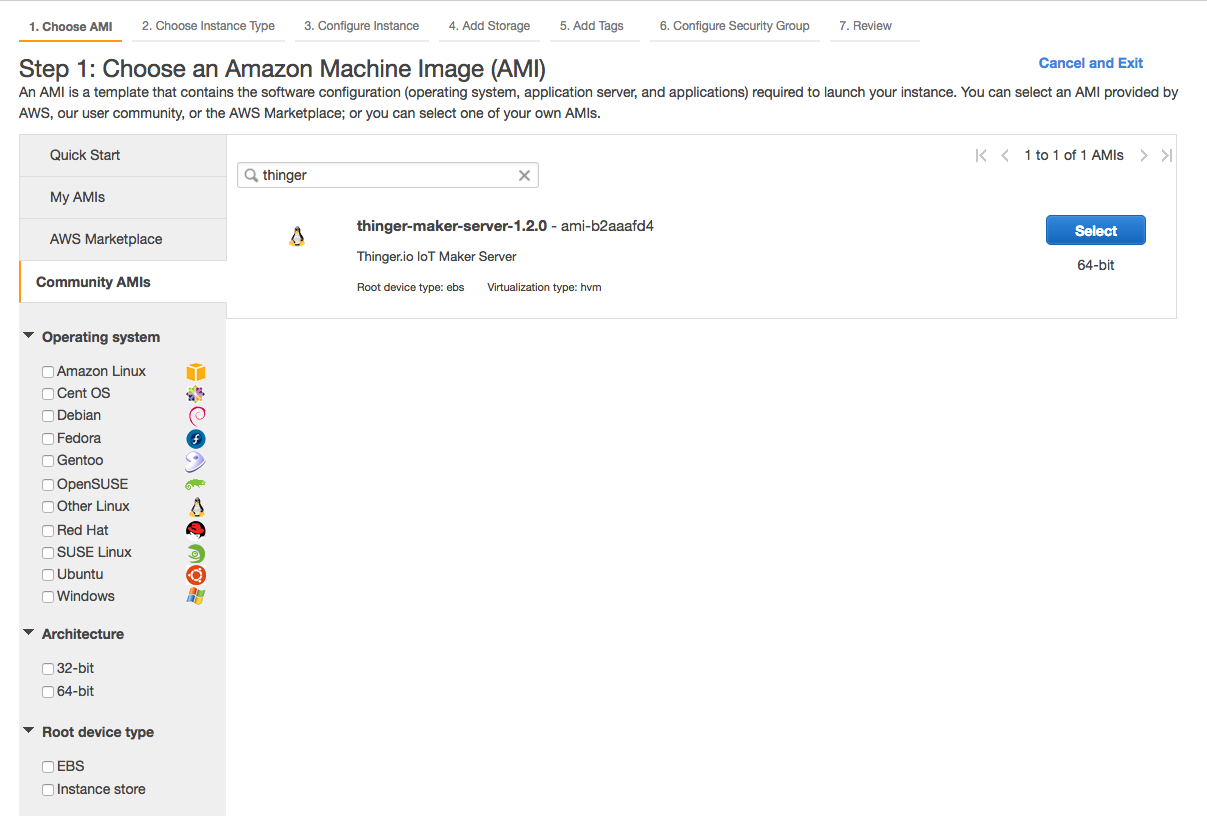Click the SUSE Linux green logo icon
The width and height of the screenshot is (1207, 836).
pos(196,553)
